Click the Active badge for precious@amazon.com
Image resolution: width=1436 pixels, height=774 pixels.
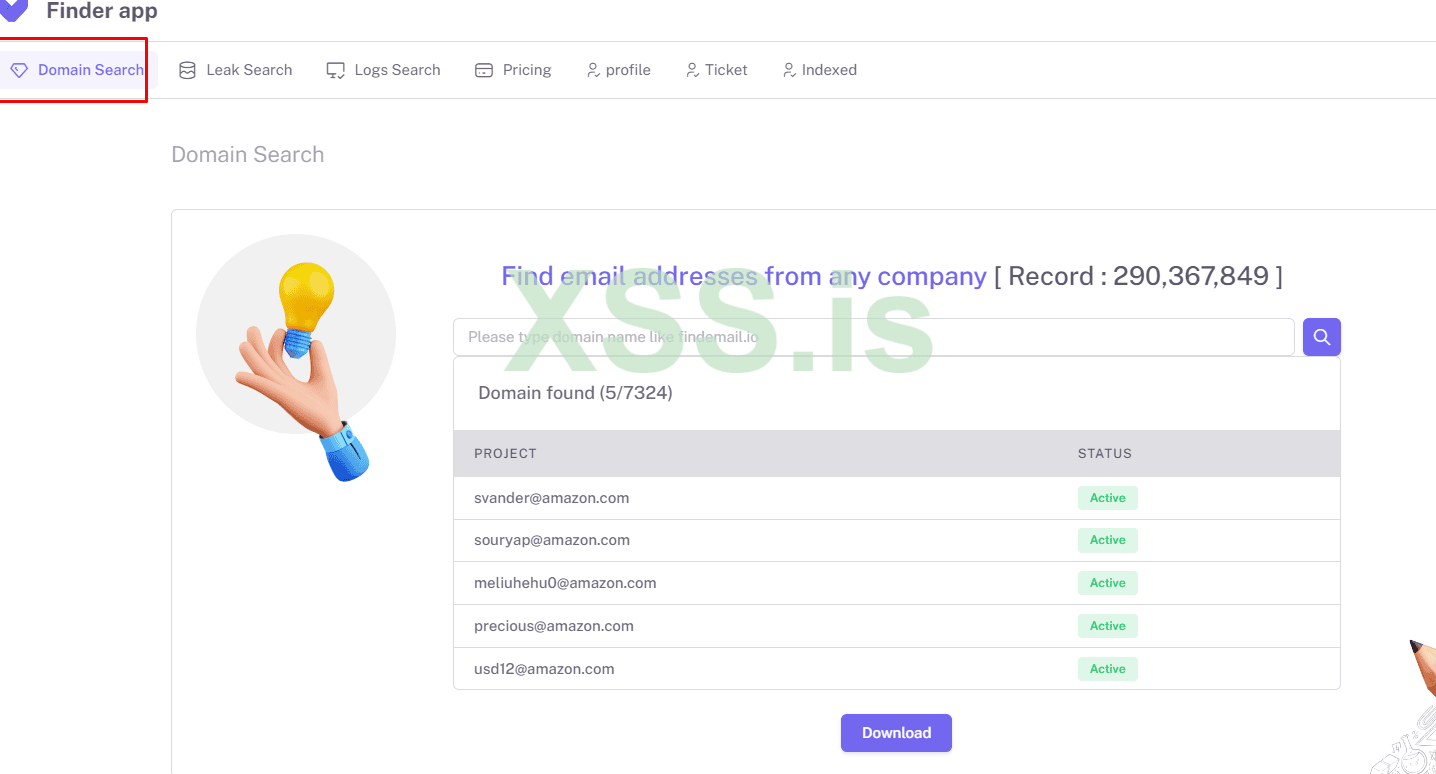(x=1107, y=626)
